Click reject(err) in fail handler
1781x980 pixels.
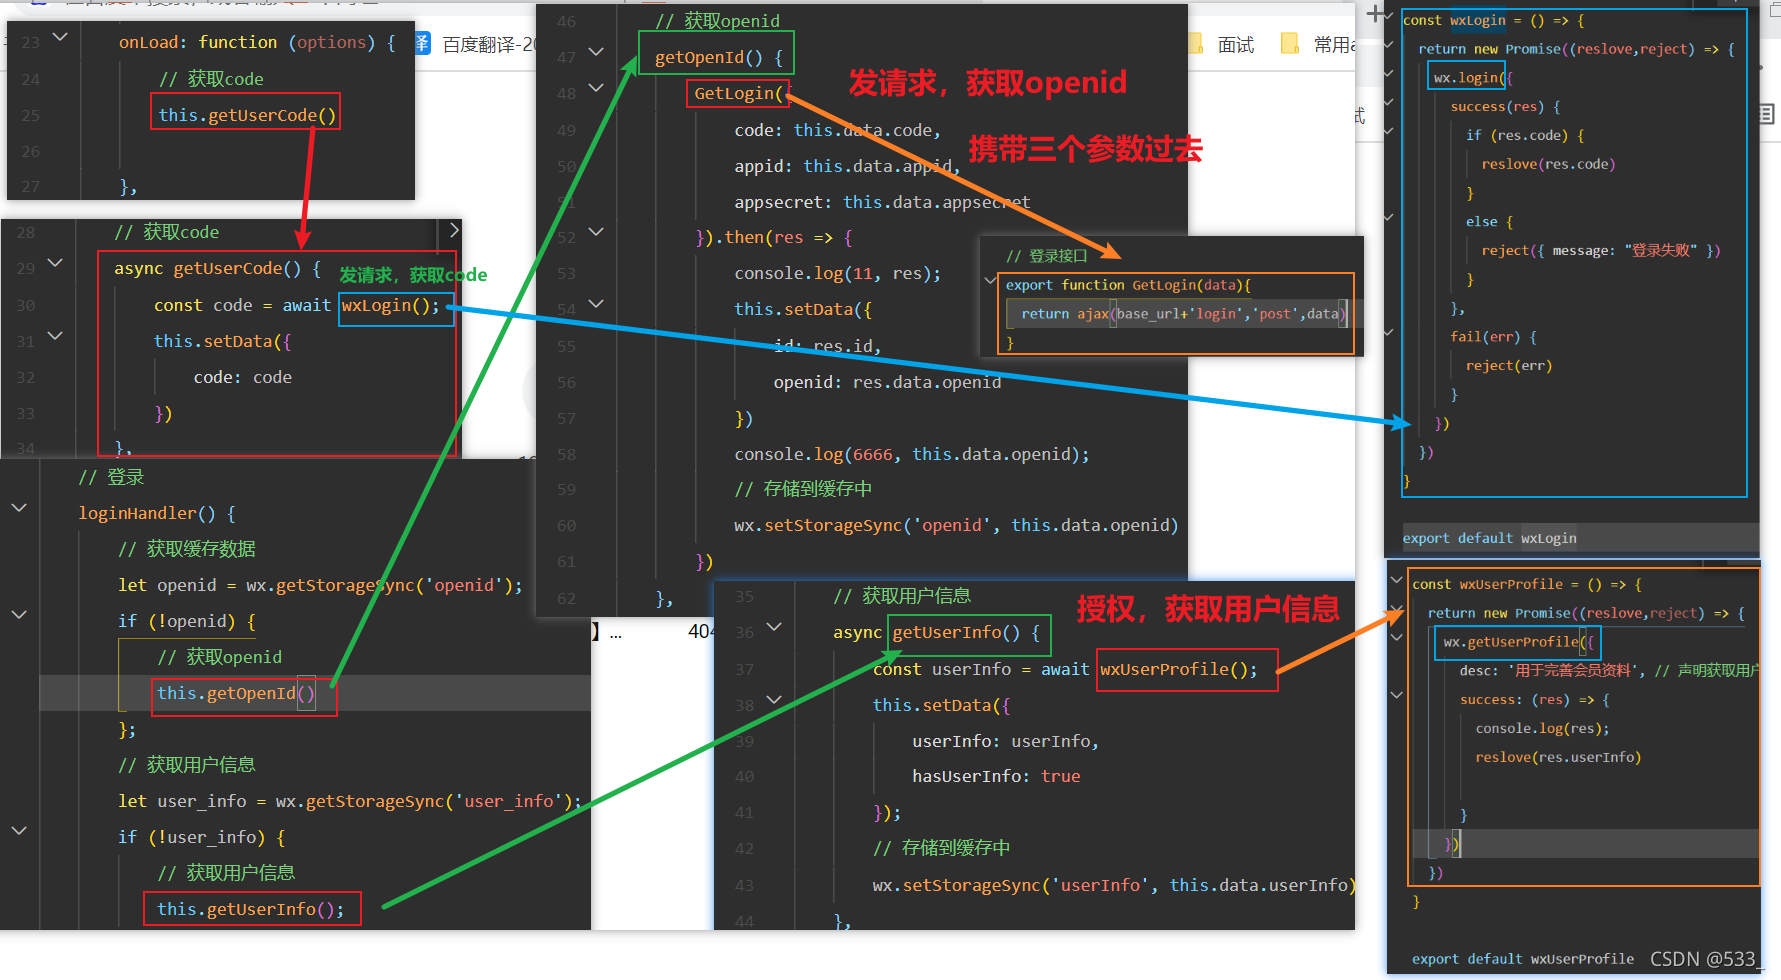point(1509,366)
